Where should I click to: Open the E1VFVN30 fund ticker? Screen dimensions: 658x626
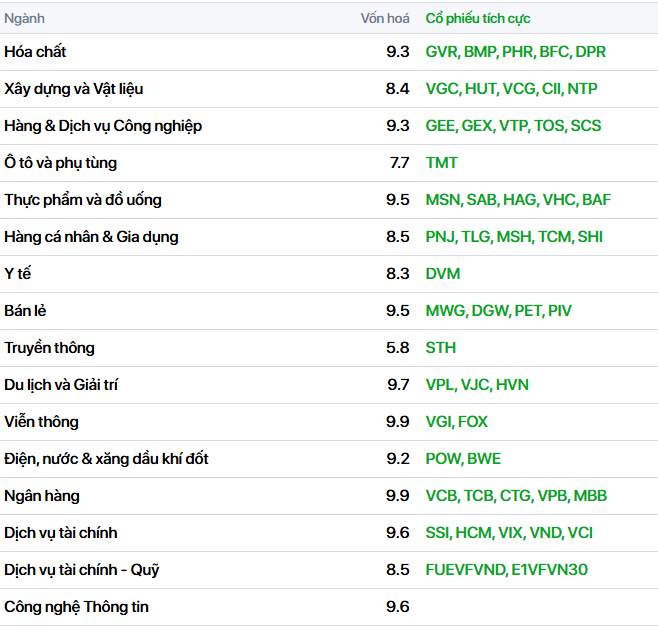(550, 570)
